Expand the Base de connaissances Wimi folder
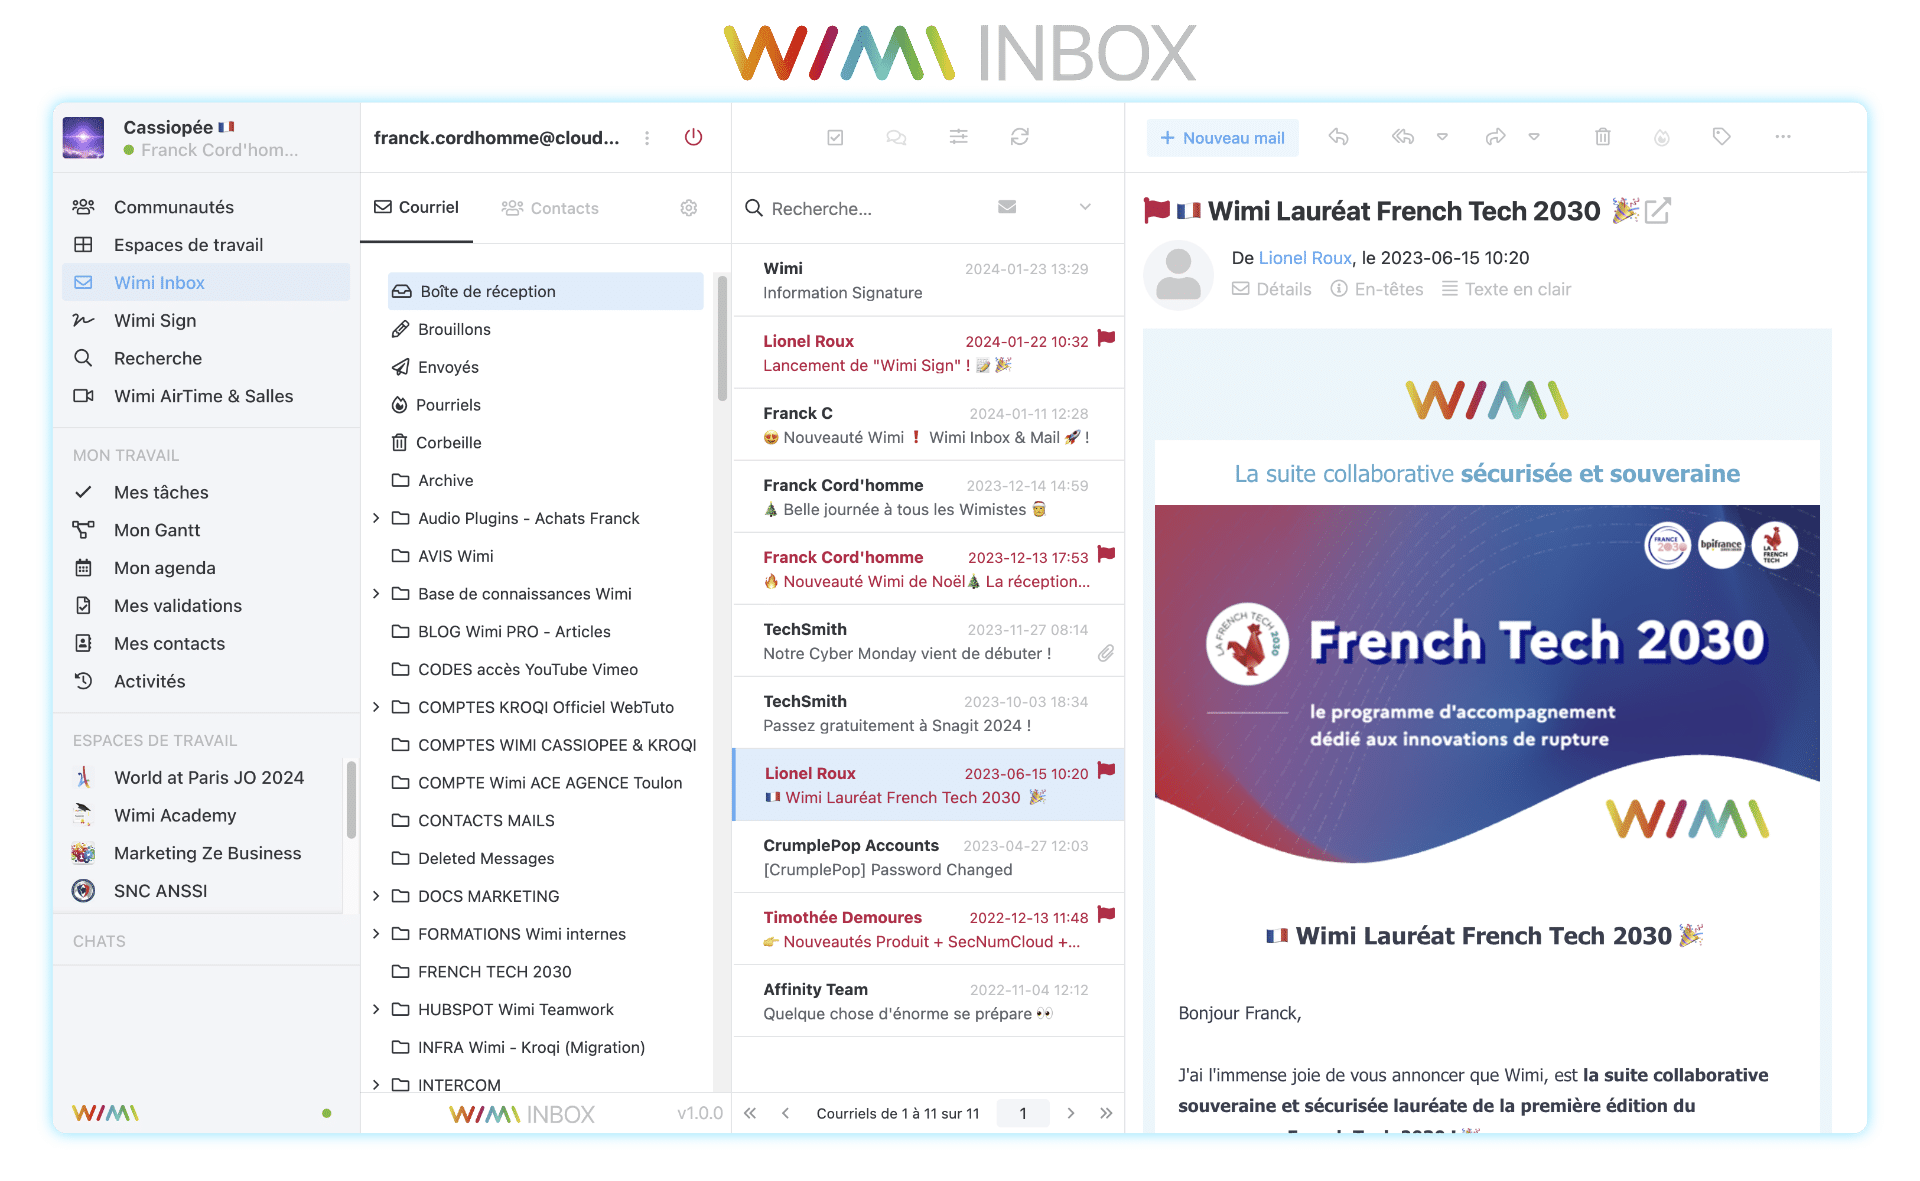Image resolution: width=1920 pixels, height=1181 pixels. 376,594
